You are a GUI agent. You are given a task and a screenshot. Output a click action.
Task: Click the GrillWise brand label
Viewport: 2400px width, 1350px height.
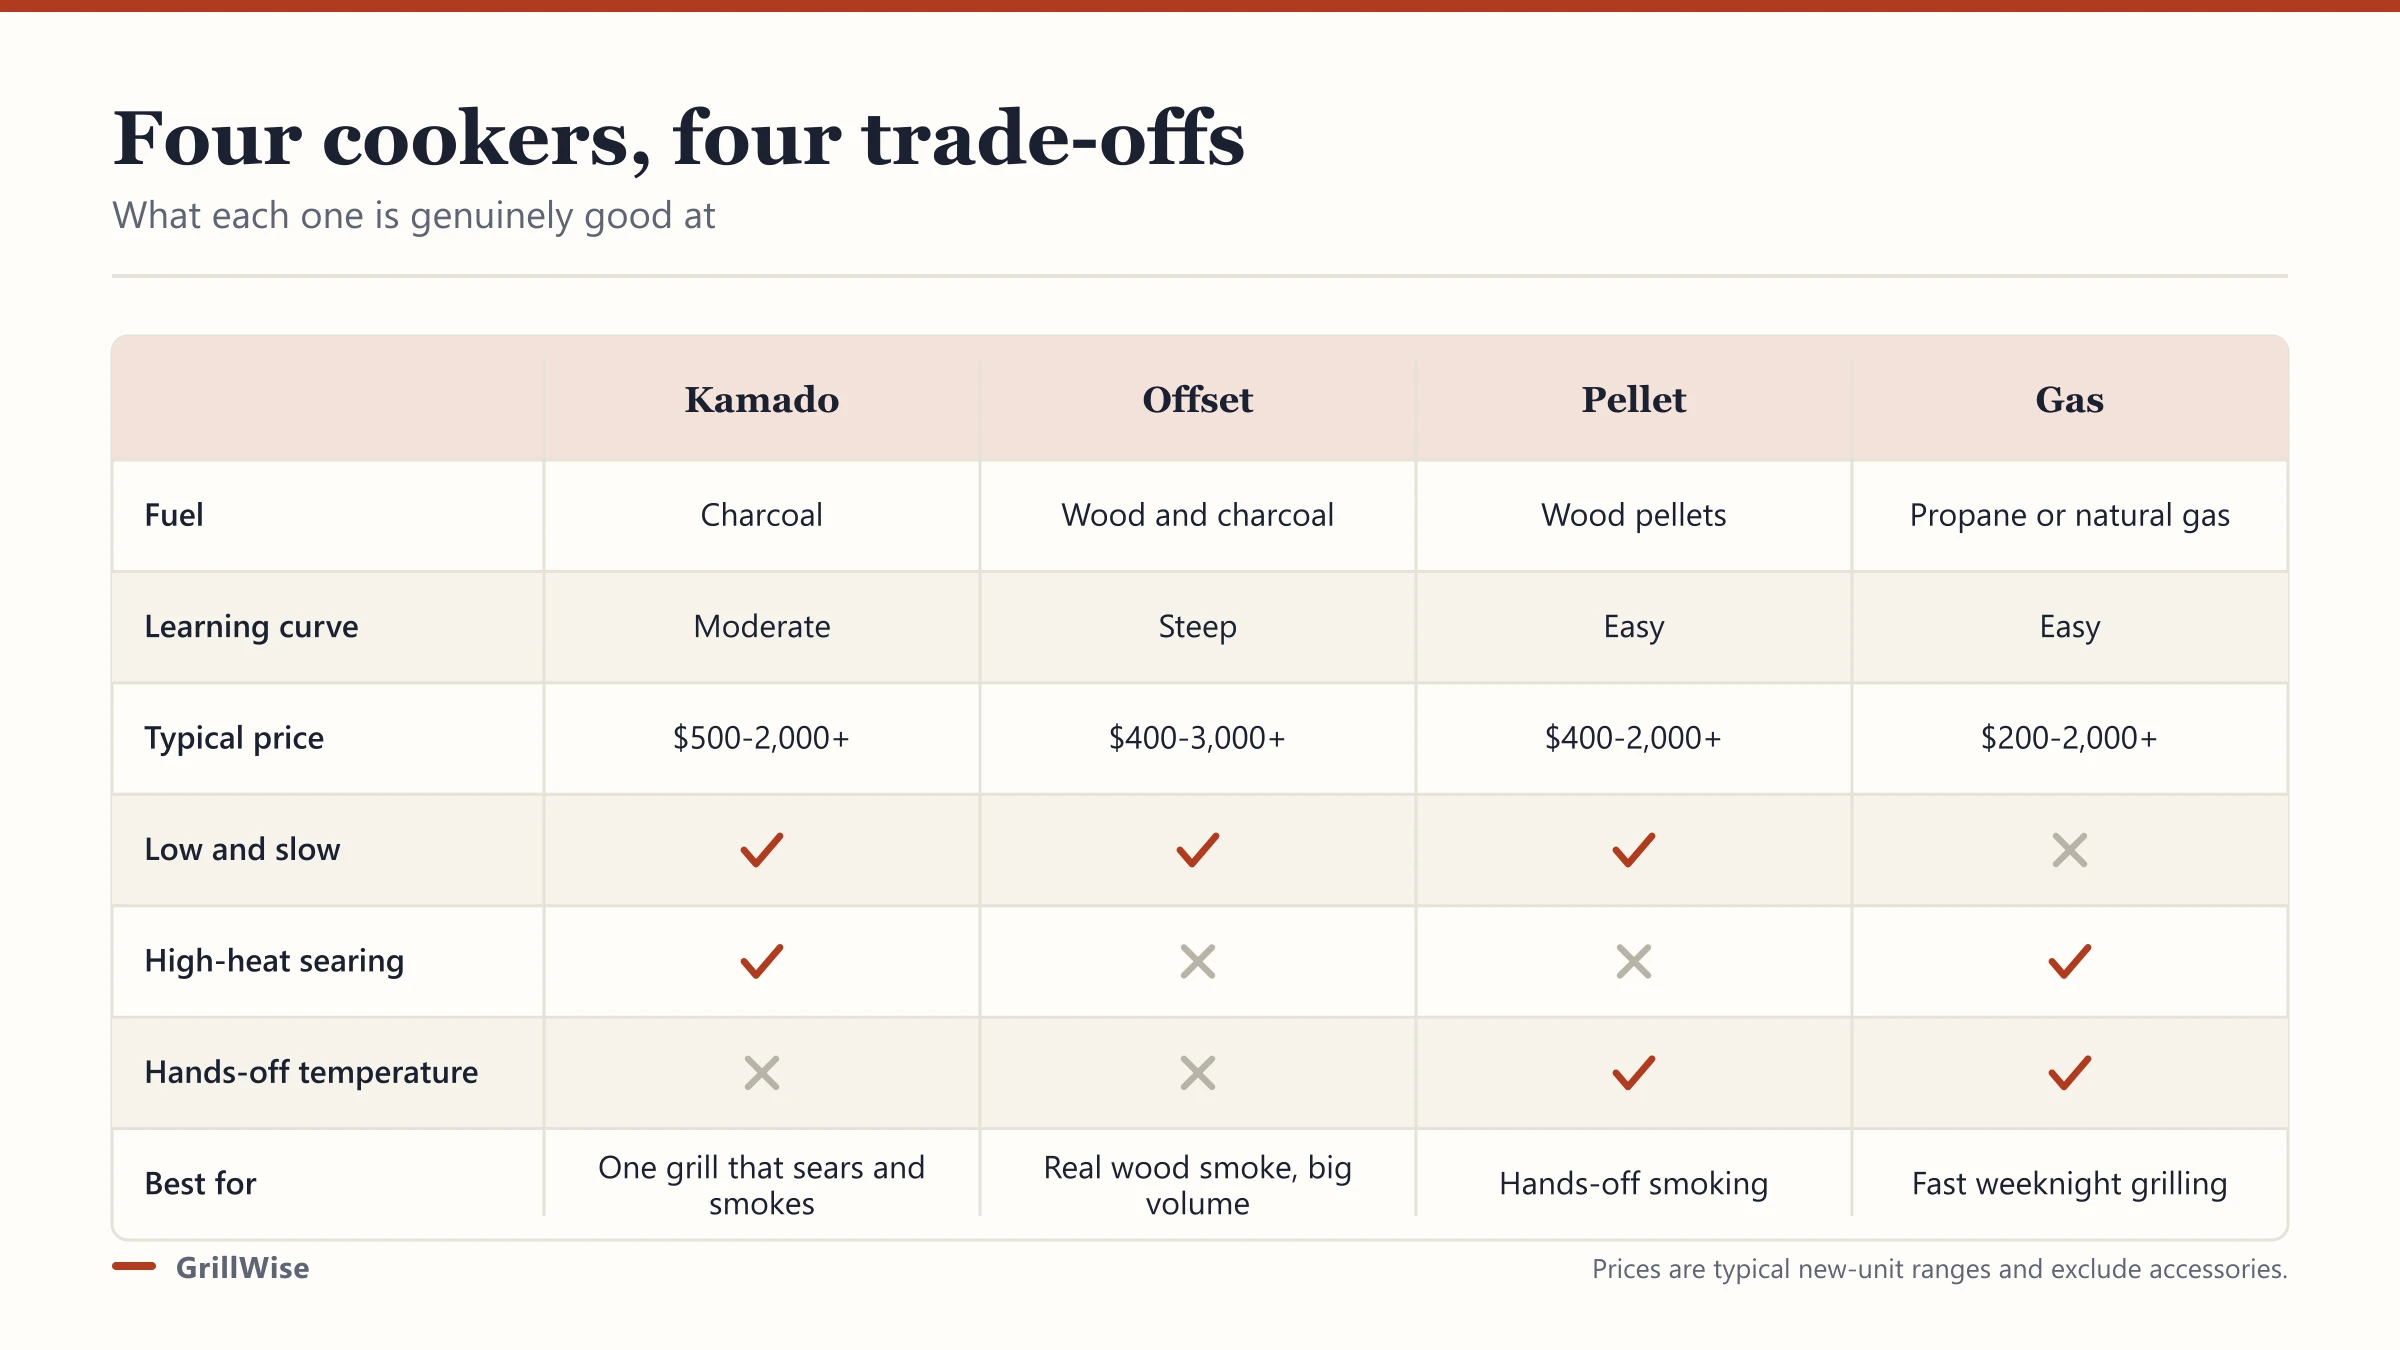point(242,1268)
